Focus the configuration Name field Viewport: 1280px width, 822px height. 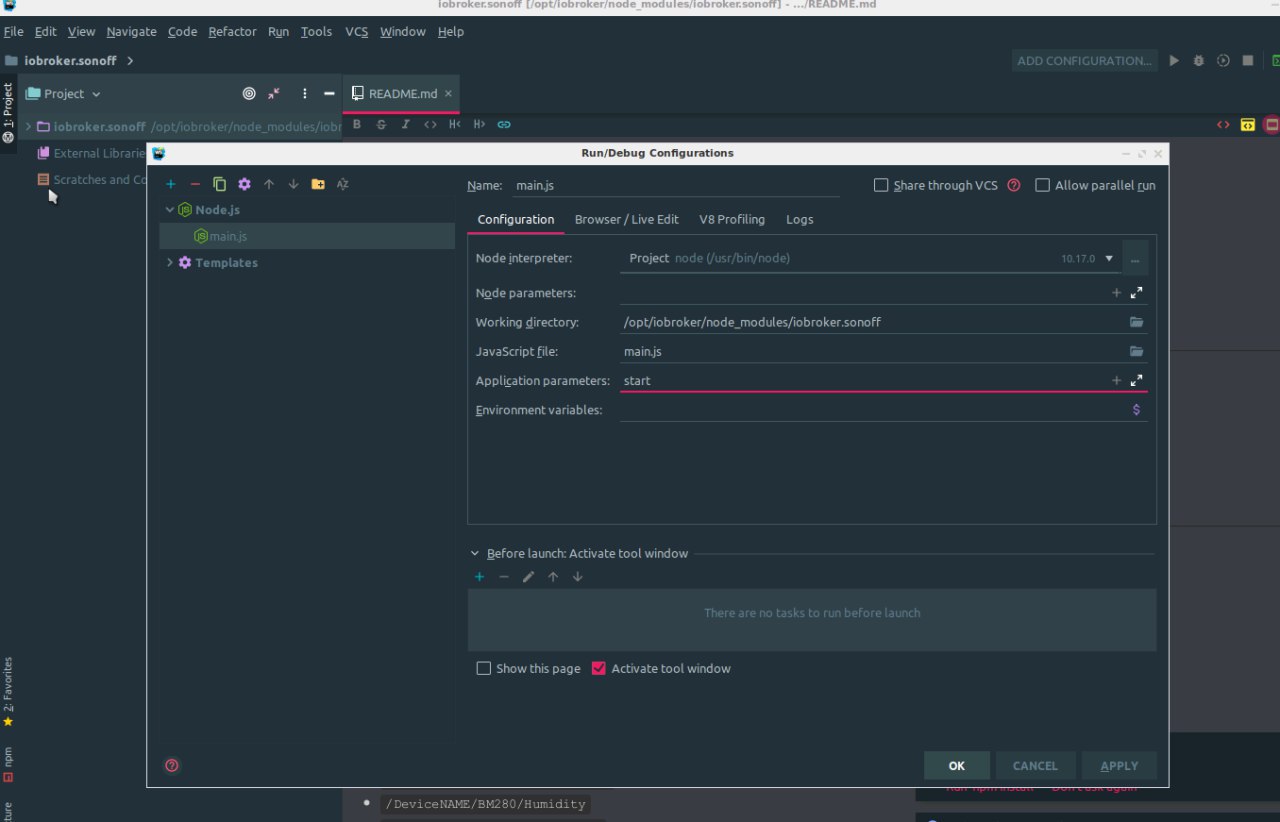pos(676,185)
